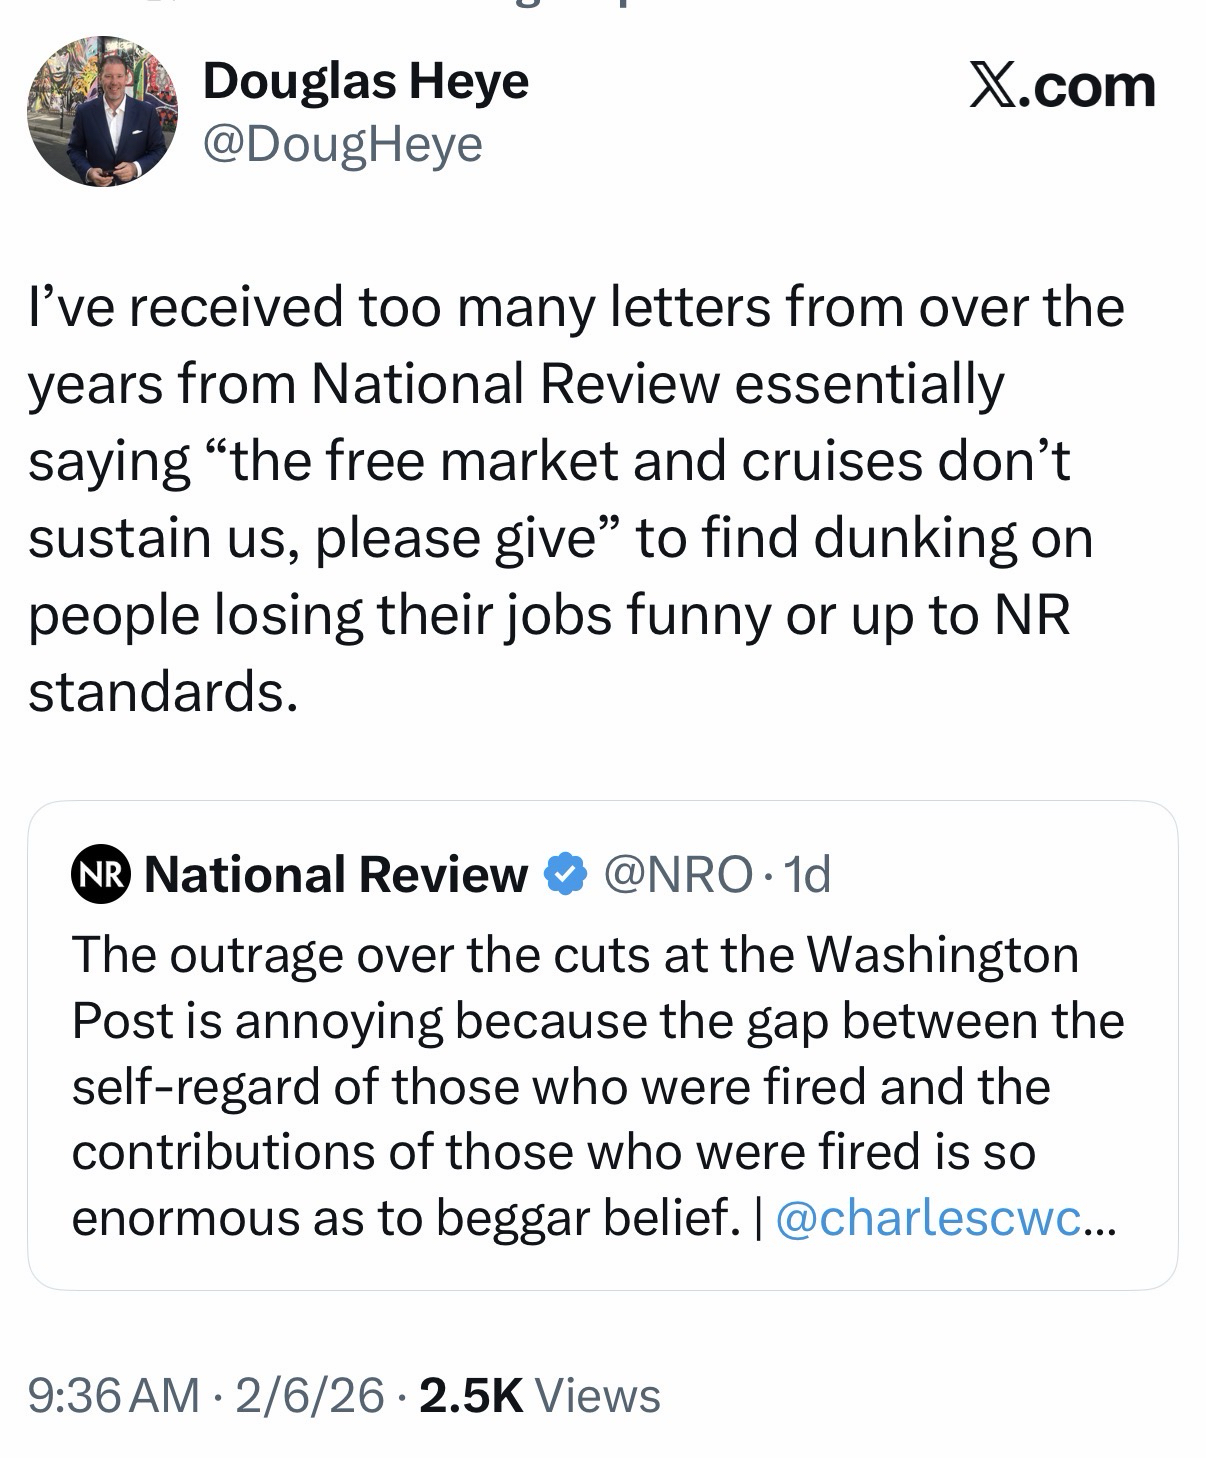Open the 2.5K view count
This screenshot has height=1458, width=1206.
click(x=471, y=1396)
